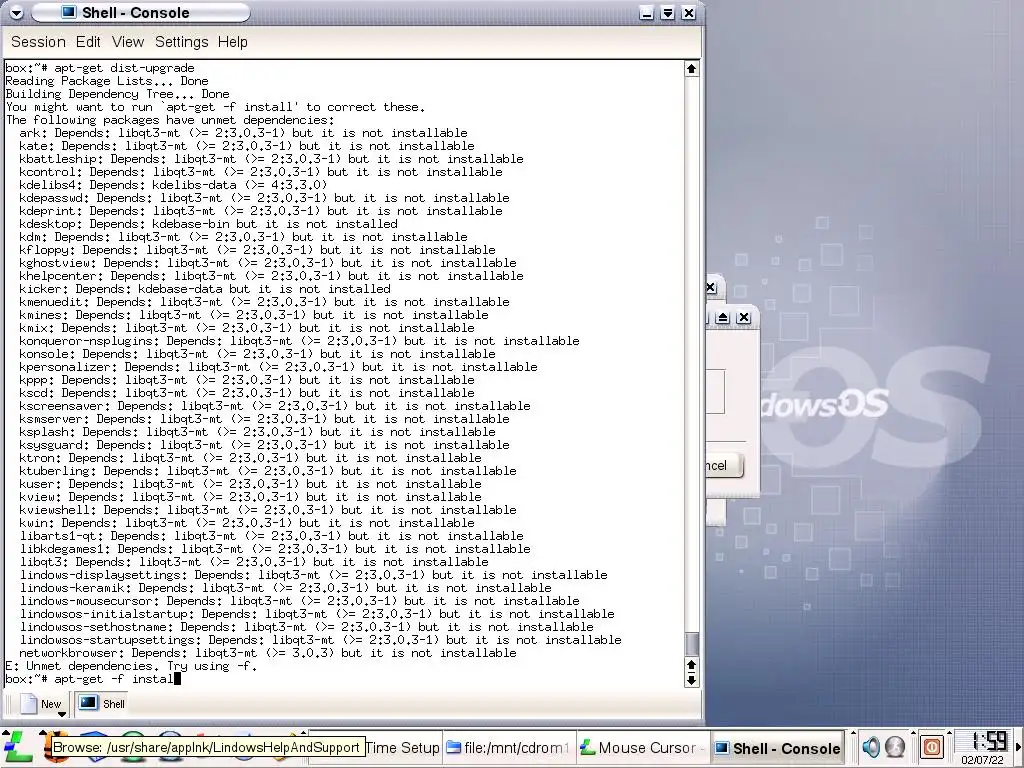Open the View menu
This screenshot has width=1024, height=768.
(127, 42)
